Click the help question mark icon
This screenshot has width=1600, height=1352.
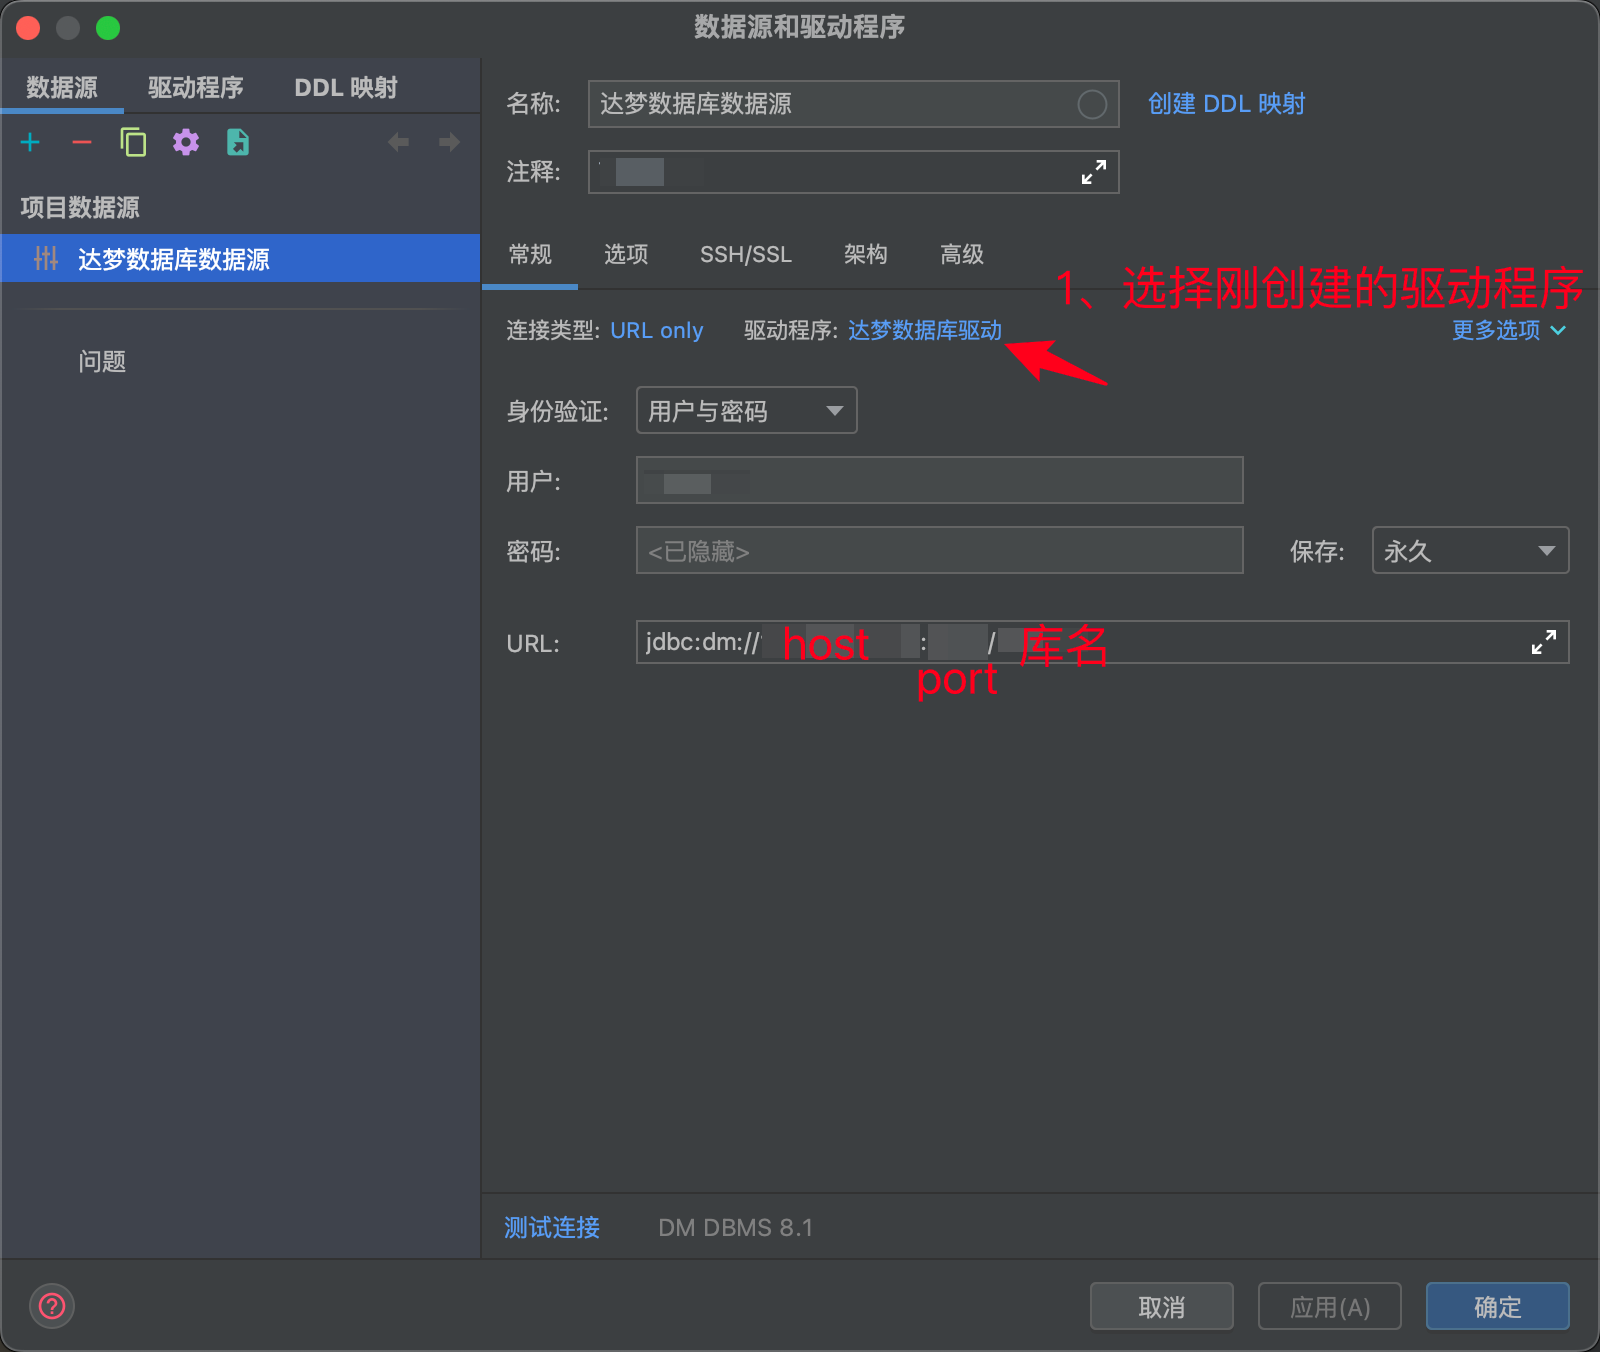click(x=52, y=1306)
